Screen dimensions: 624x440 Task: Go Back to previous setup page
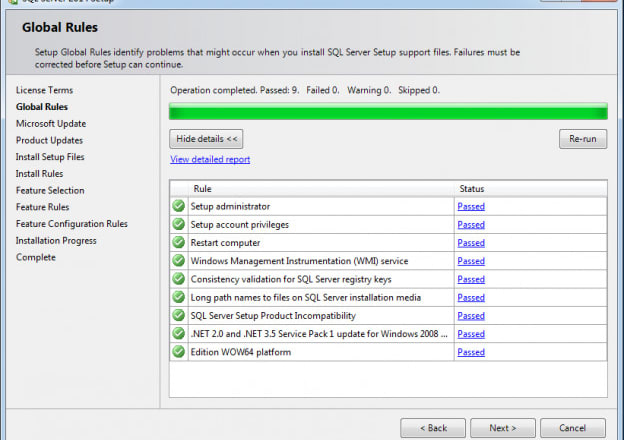(x=433, y=428)
